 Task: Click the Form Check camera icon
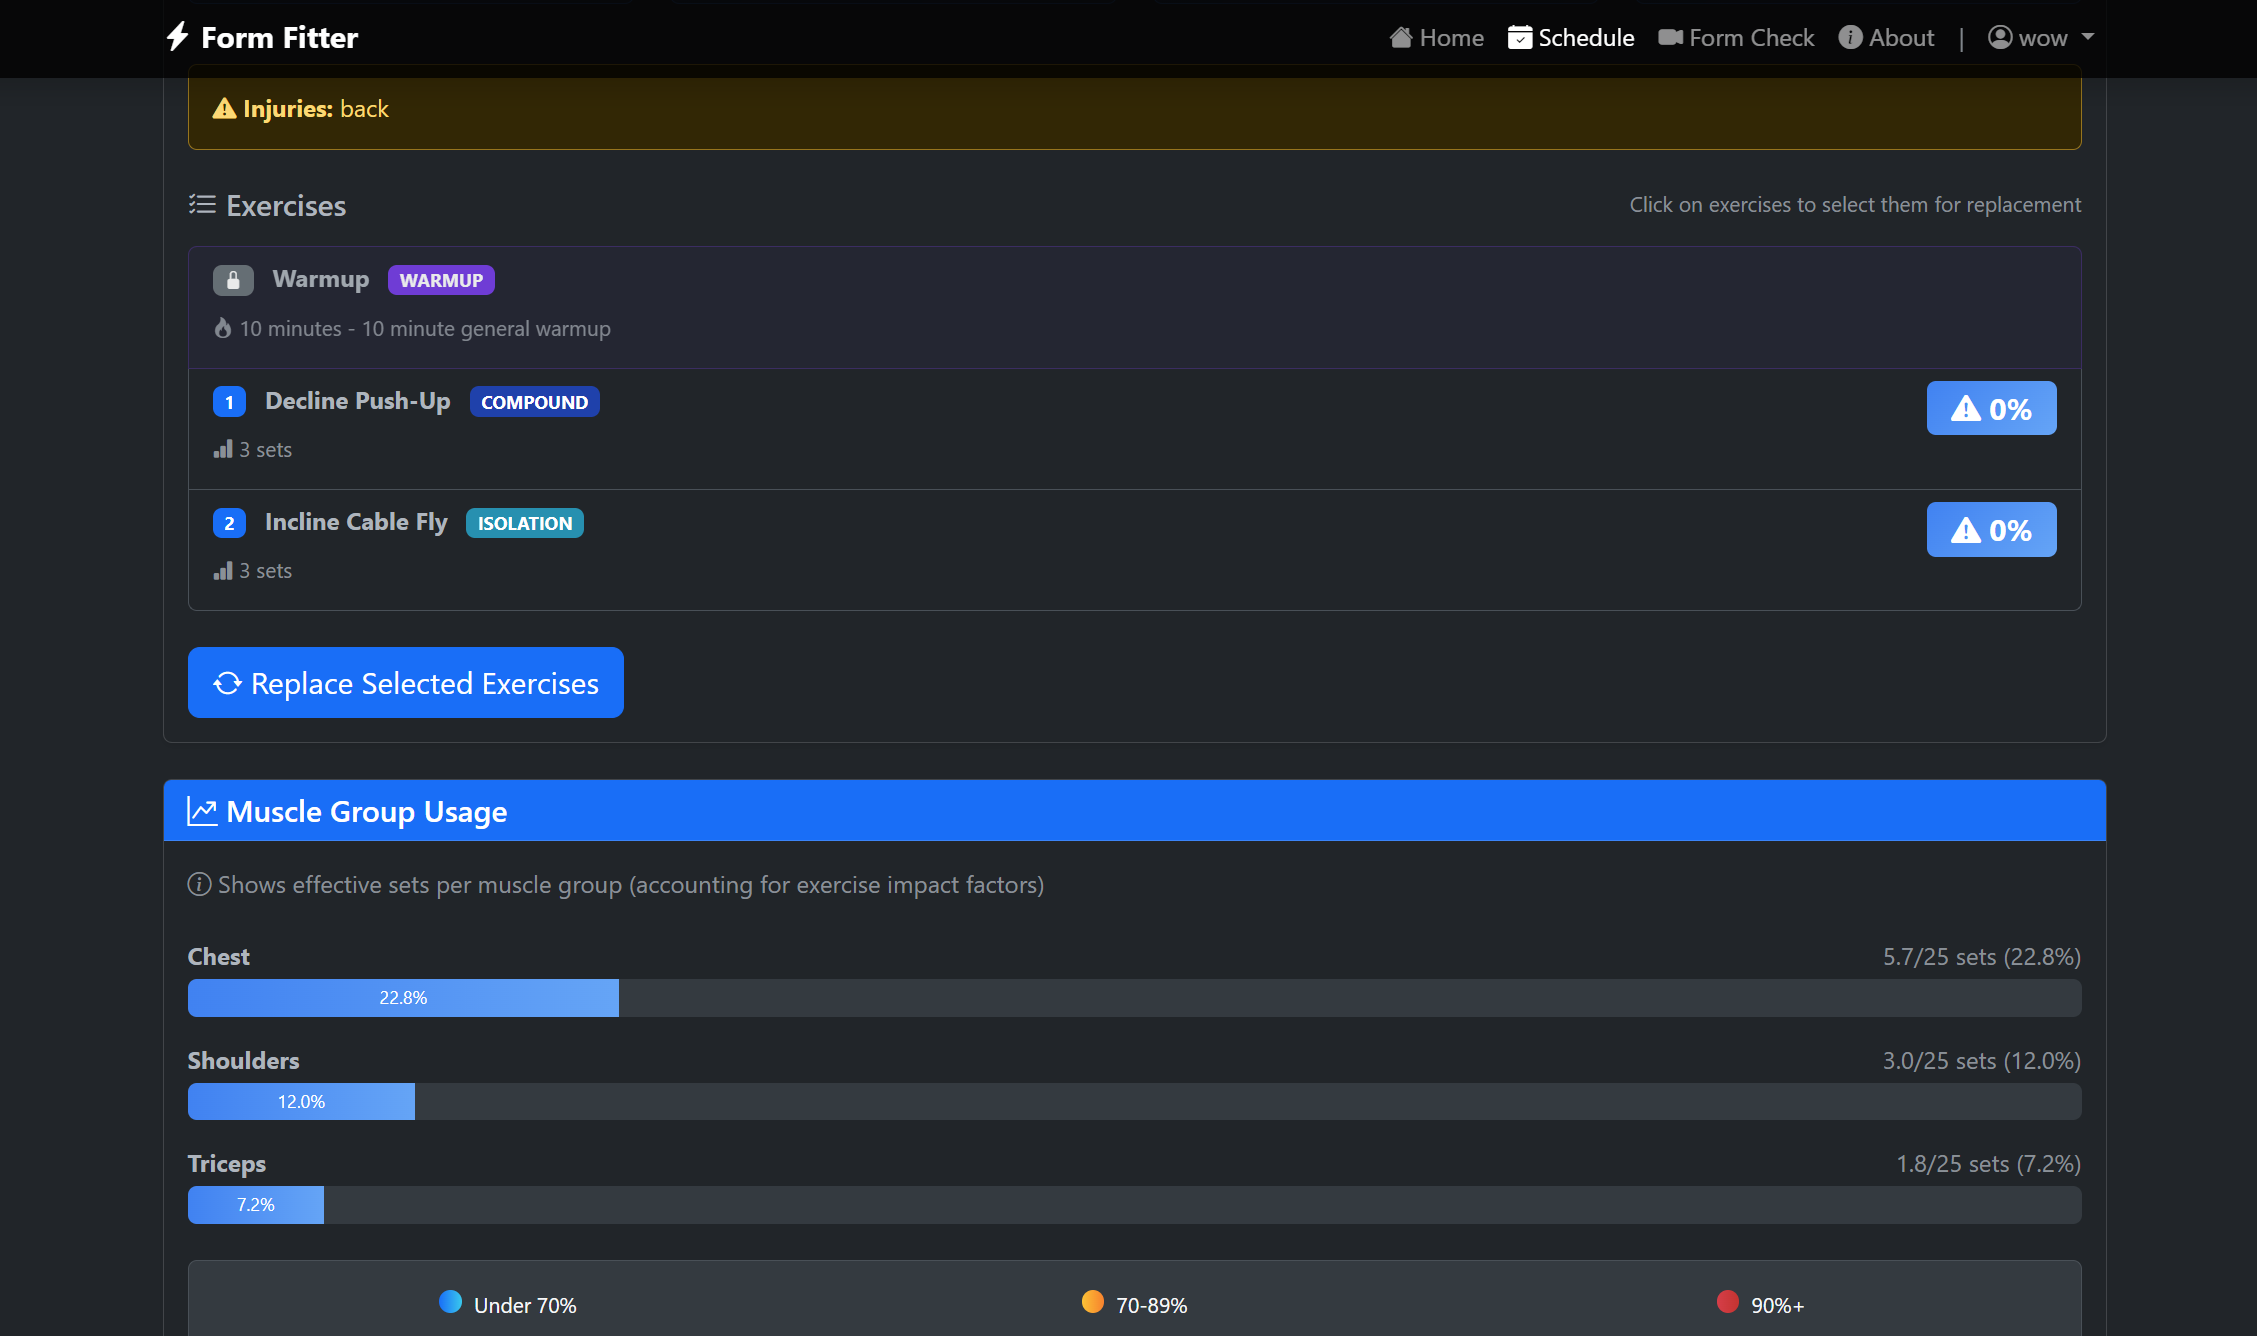pyautogui.click(x=1670, y=37)
